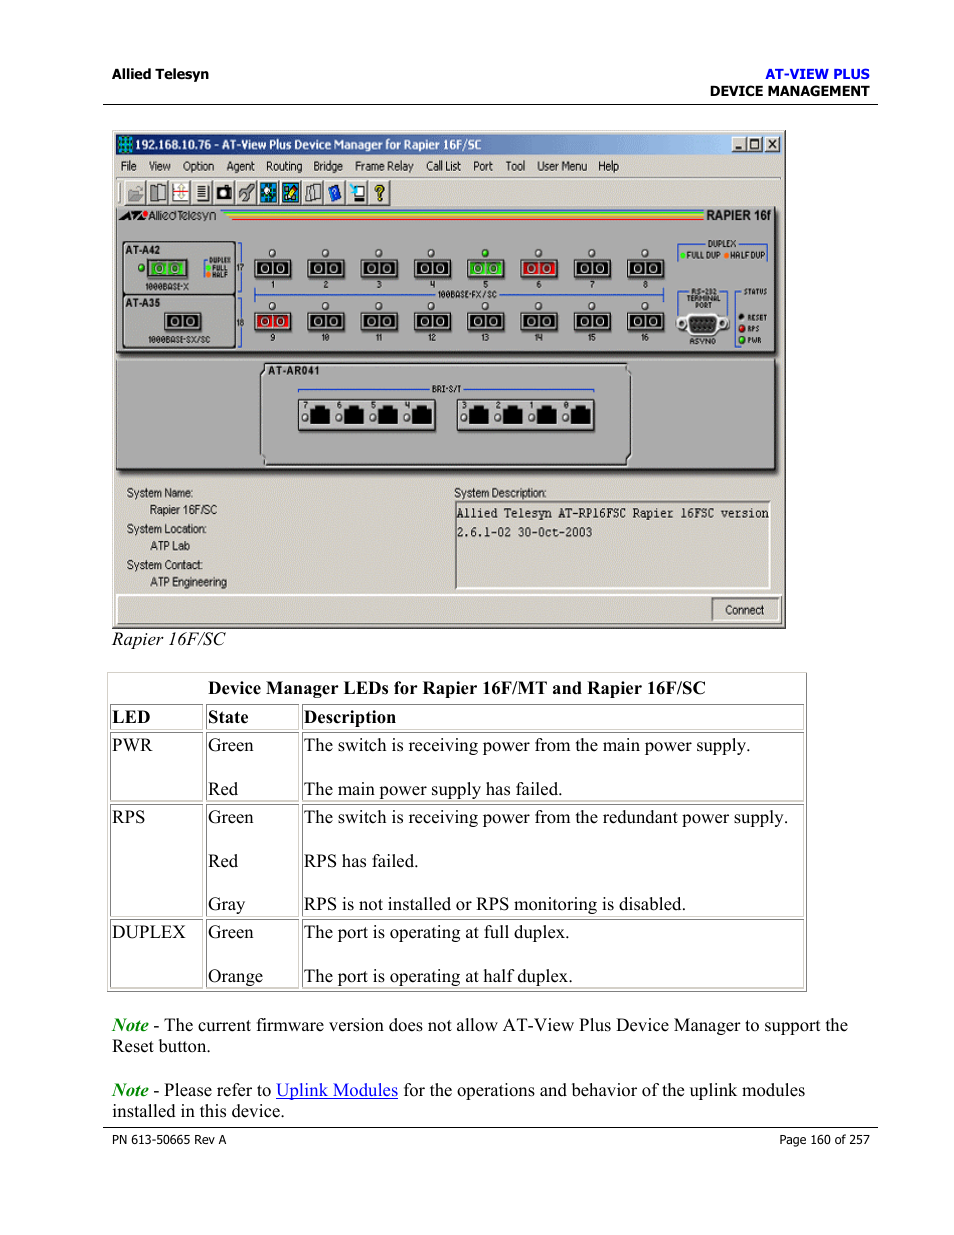Click the list document toolbar icon
Image resolution: width=954 pixels, height=1235 pixels.
click(x=202, y=193)
